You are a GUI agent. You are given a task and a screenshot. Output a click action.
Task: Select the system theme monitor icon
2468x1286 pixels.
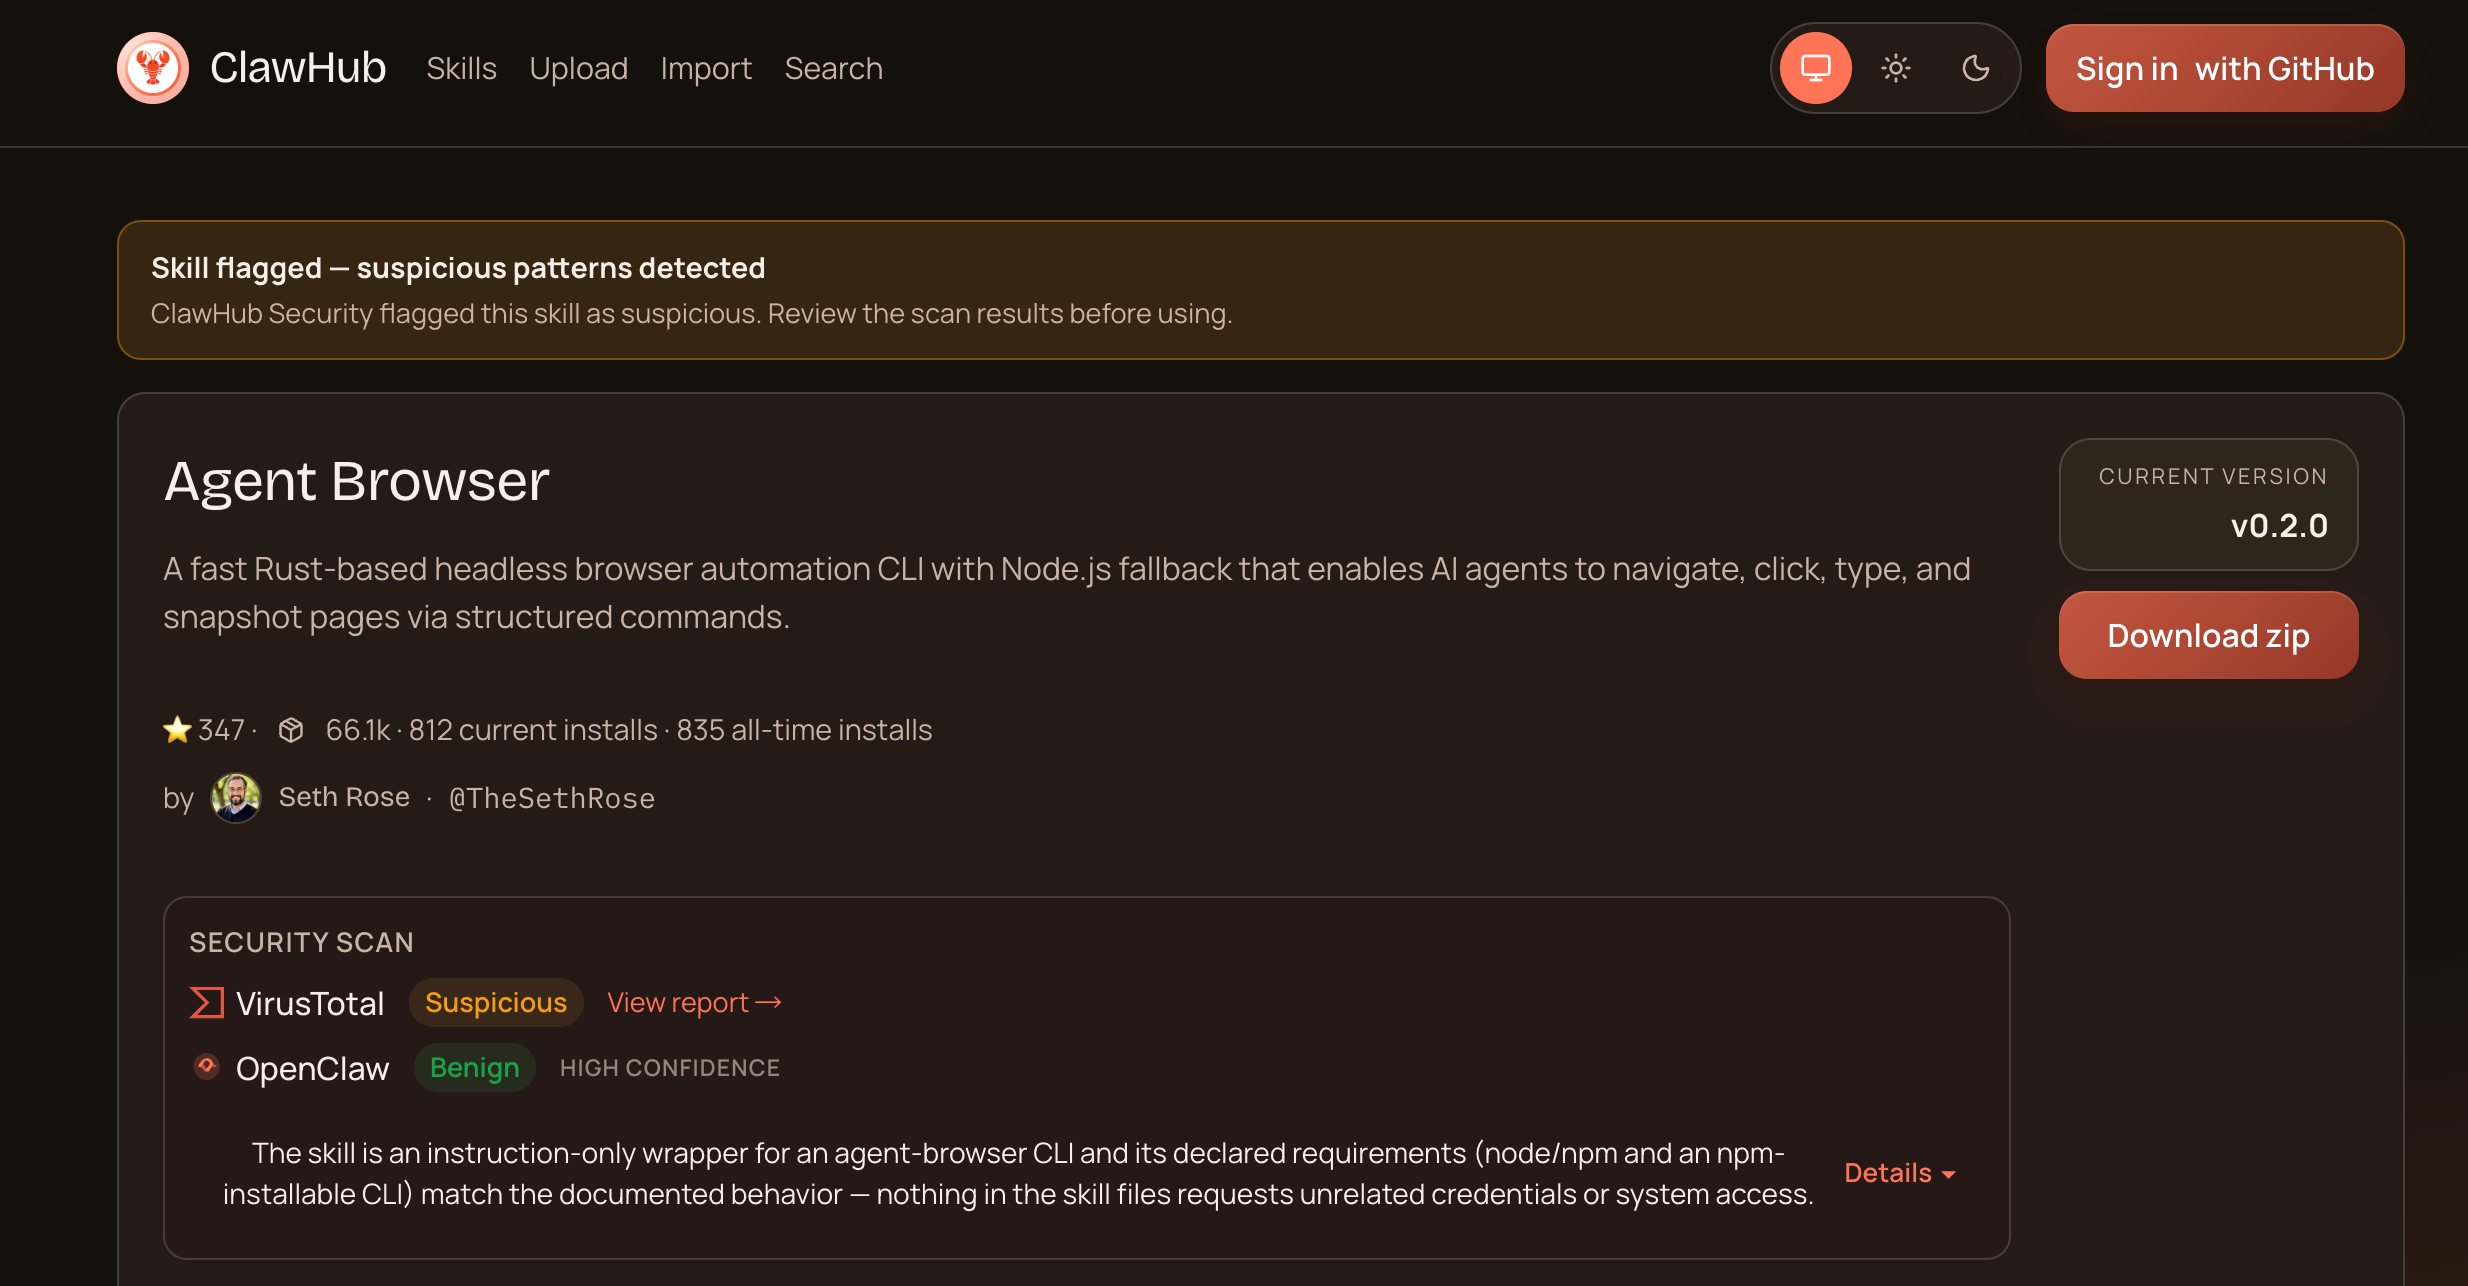coord(1815,68)
